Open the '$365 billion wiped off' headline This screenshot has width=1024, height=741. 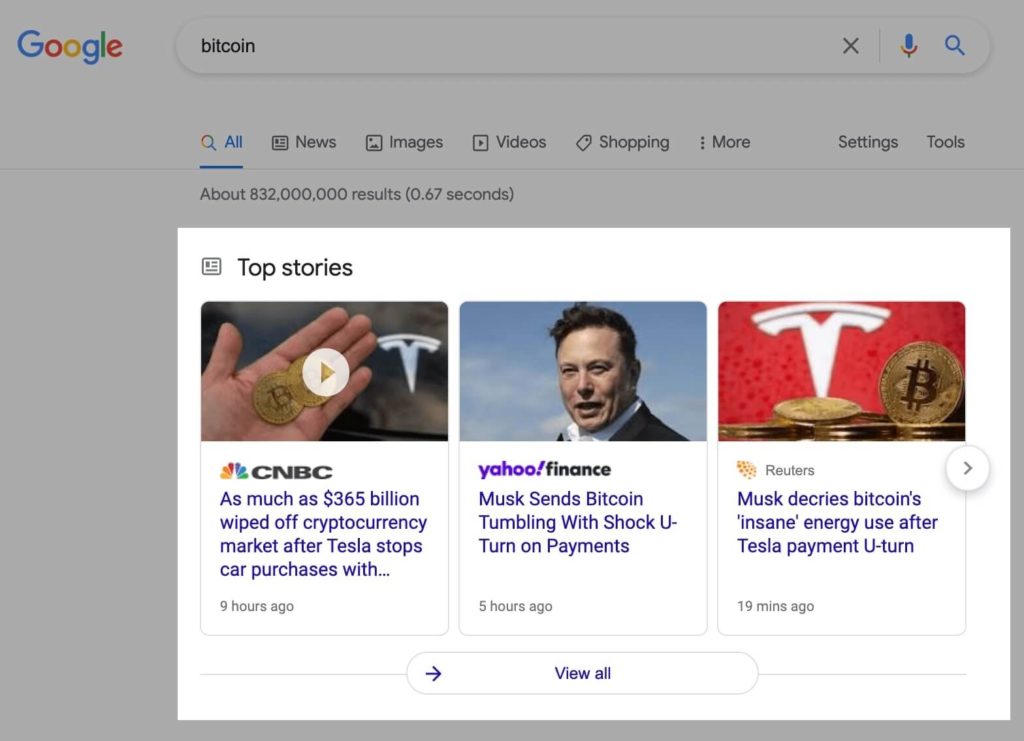tap(323, 534)
